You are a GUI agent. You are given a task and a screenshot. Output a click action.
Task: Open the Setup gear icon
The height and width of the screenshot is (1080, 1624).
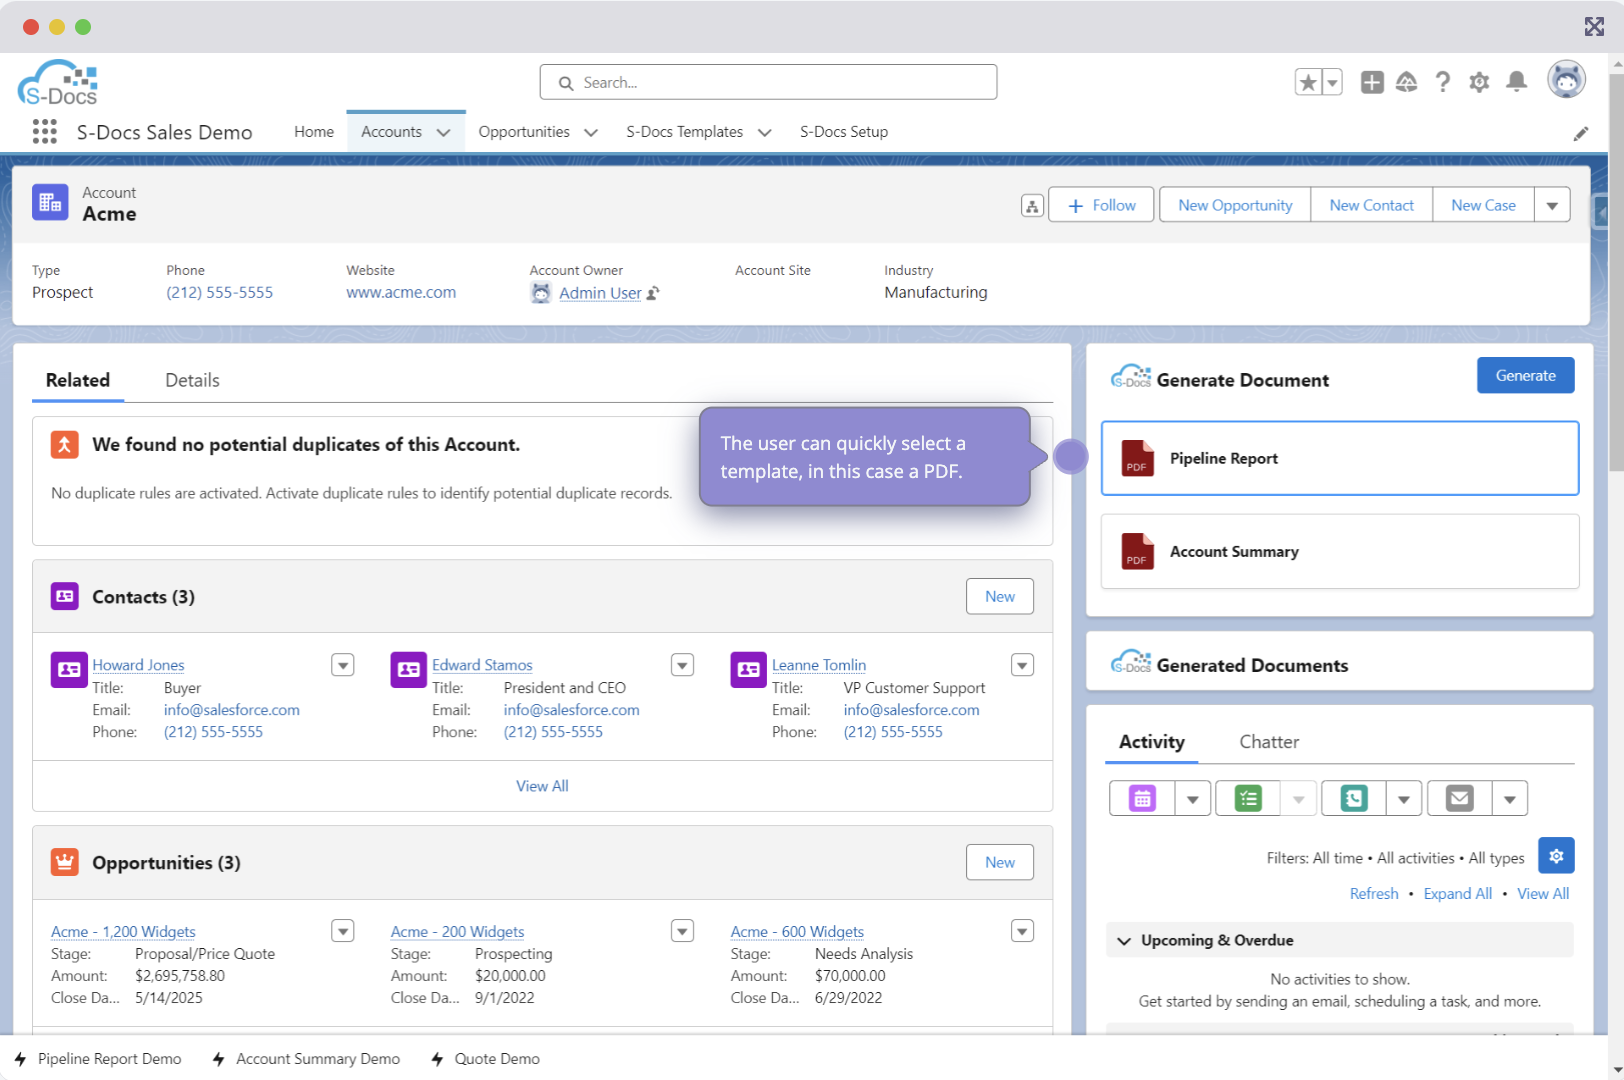click(1479, 82)
